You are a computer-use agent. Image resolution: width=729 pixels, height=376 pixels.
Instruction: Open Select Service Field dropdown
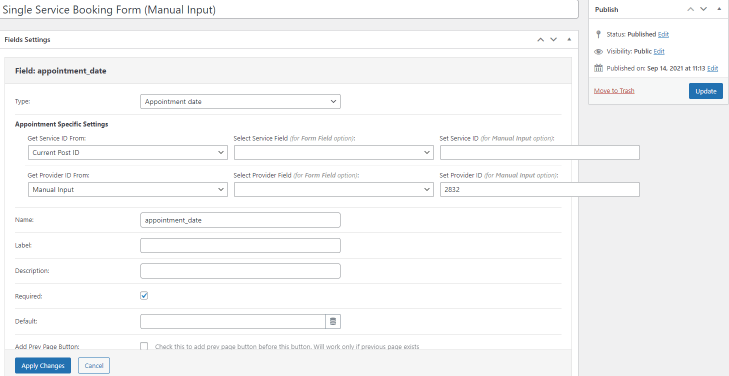pyautogui.click(x=334, y=152)
